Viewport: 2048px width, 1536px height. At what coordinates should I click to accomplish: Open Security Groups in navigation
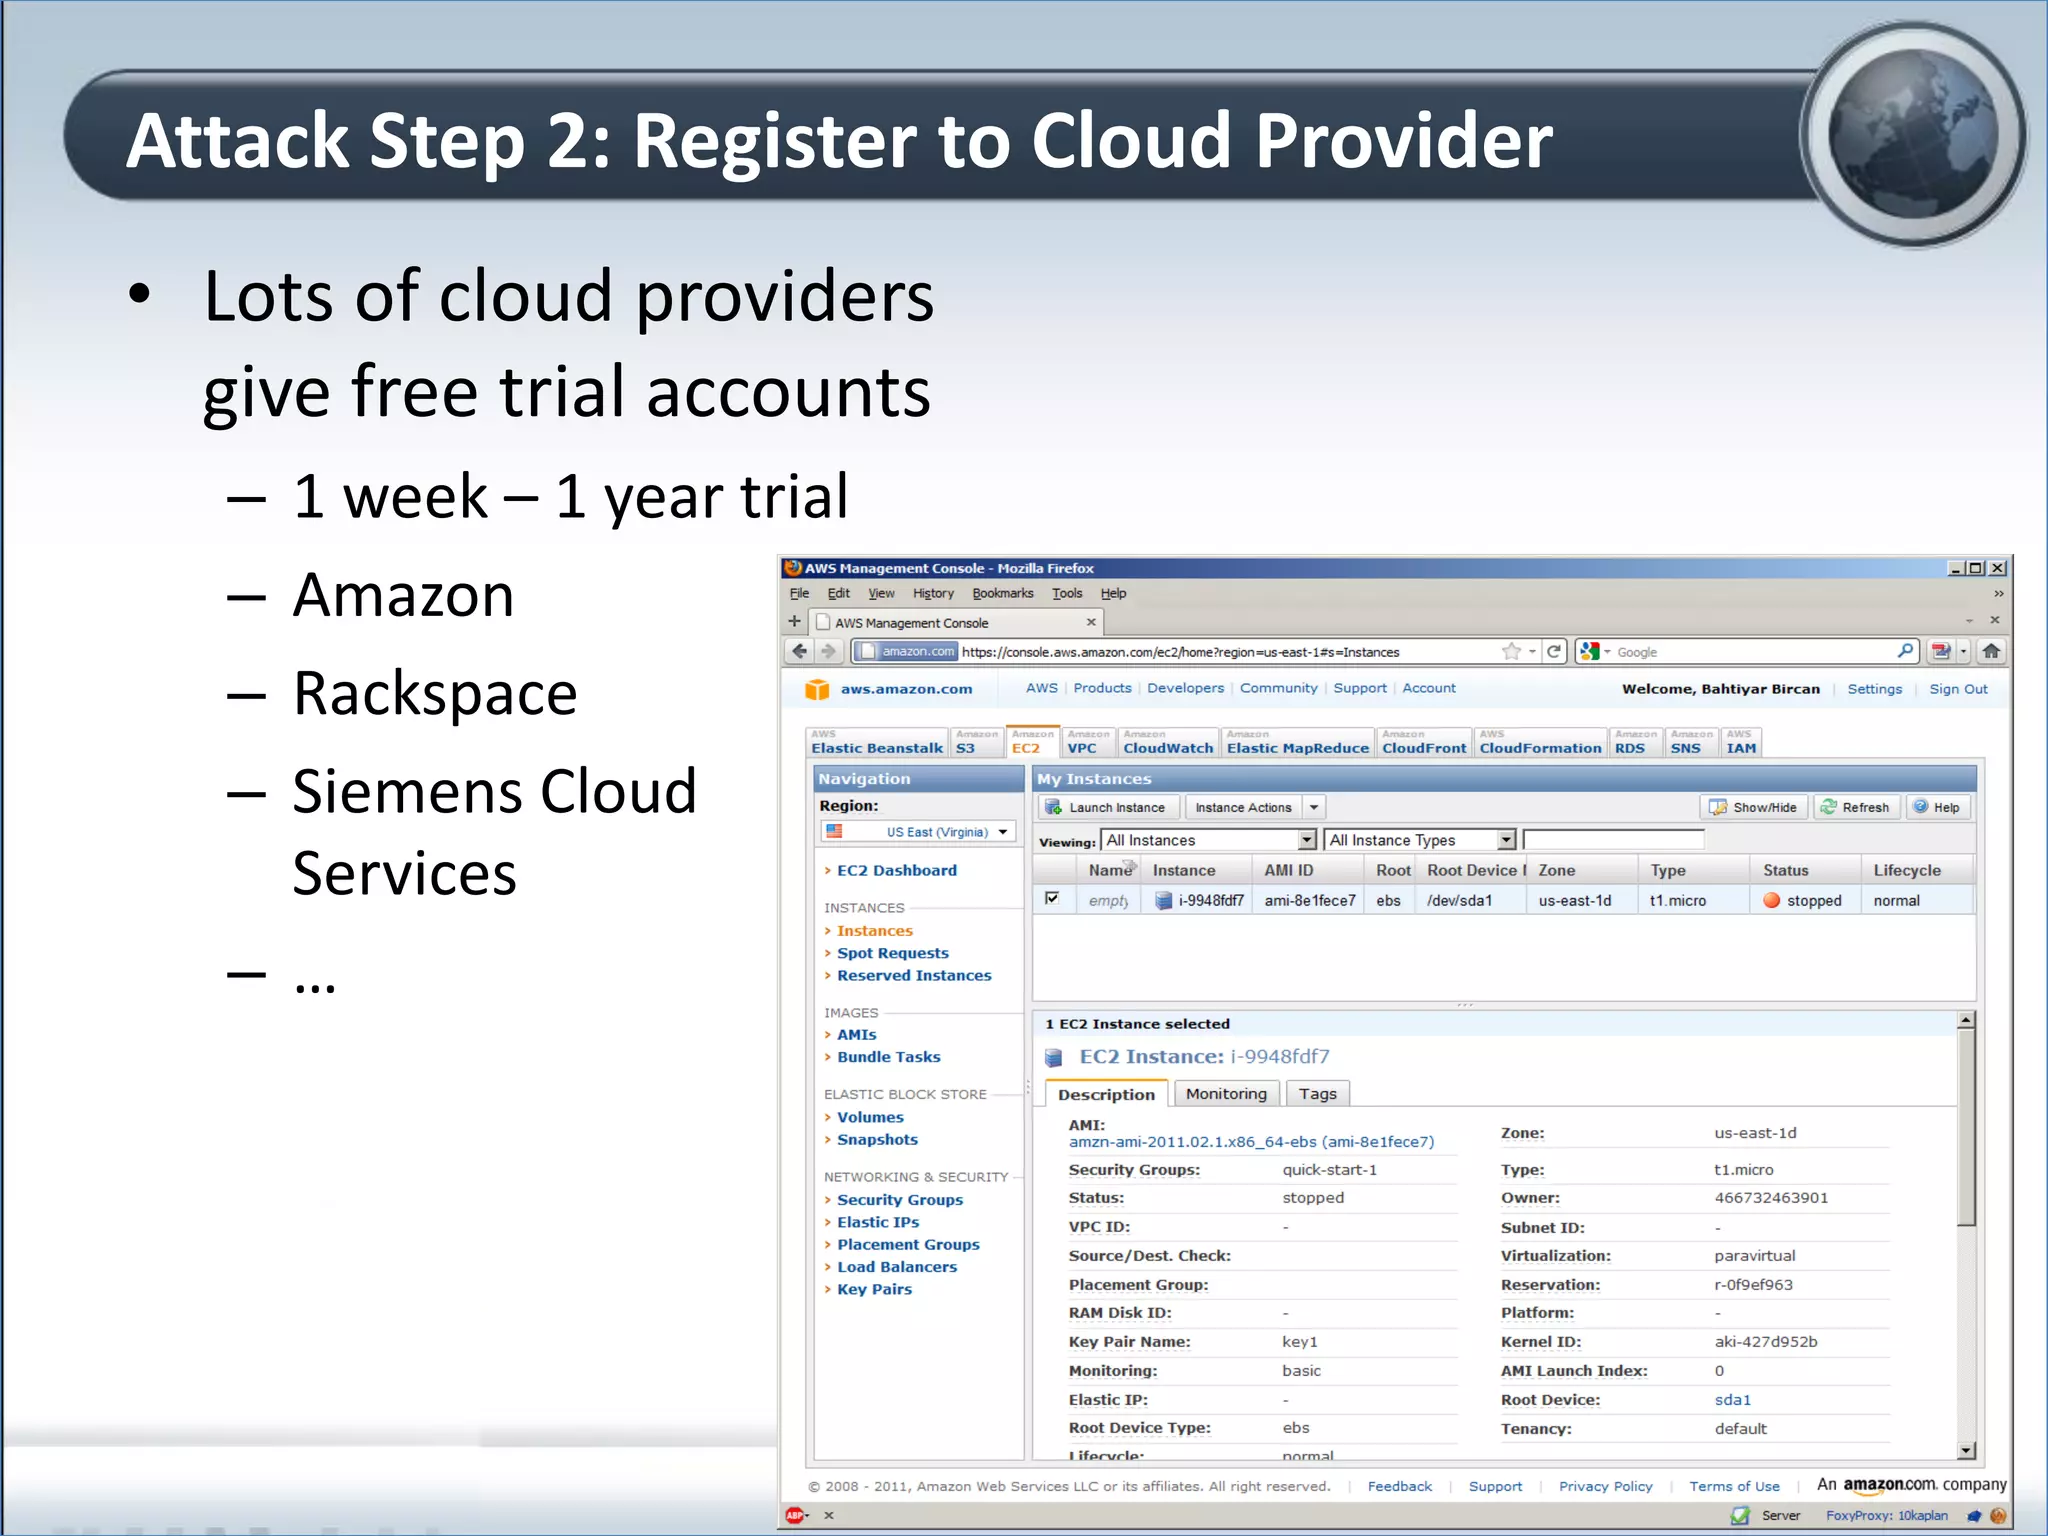900,1199
